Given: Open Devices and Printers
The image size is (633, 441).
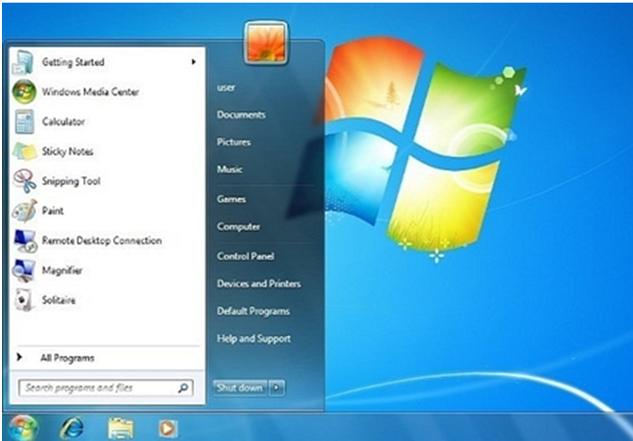Looking at the screenshot, I should (259, 284).
